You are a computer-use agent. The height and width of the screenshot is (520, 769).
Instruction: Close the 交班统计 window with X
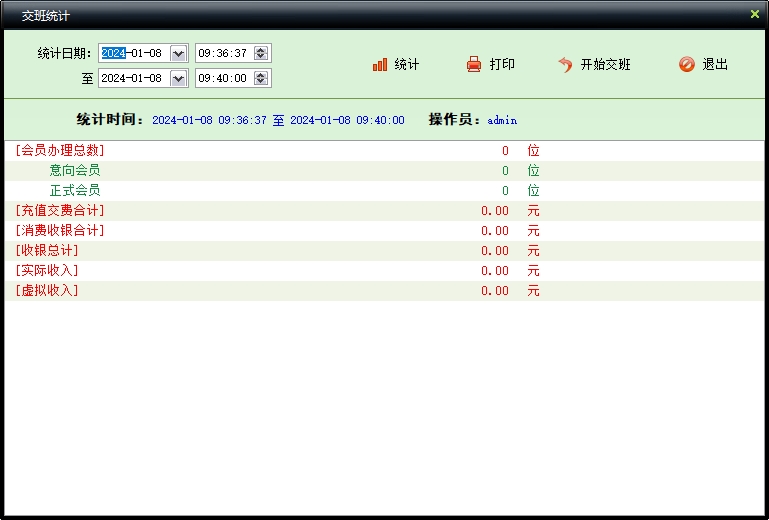[x=755, y=14]
